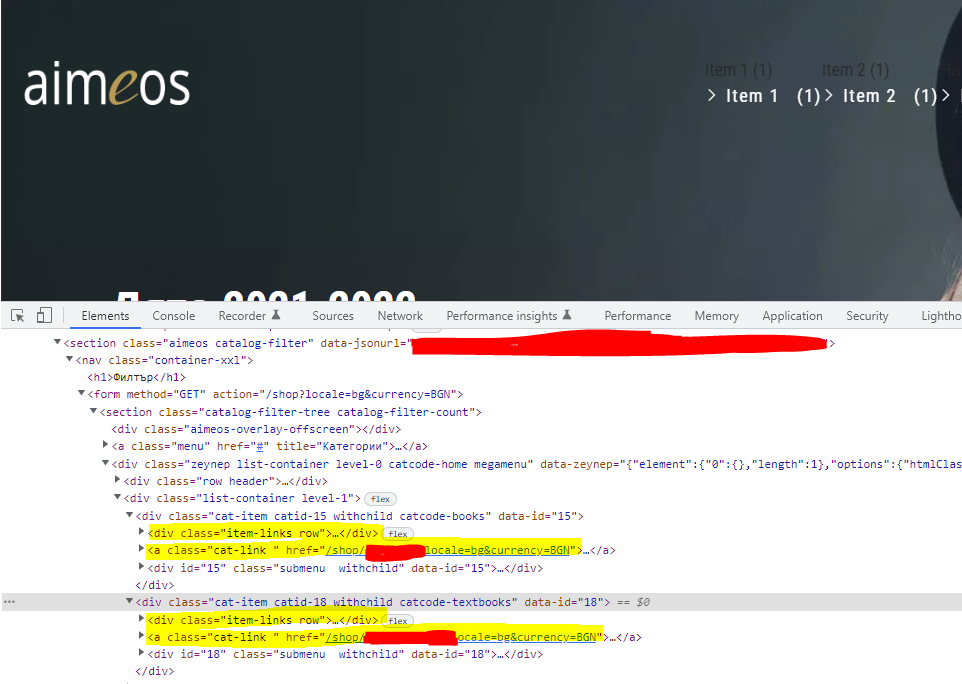
Task: Expand the submenu div id 18
Action: 141,653
